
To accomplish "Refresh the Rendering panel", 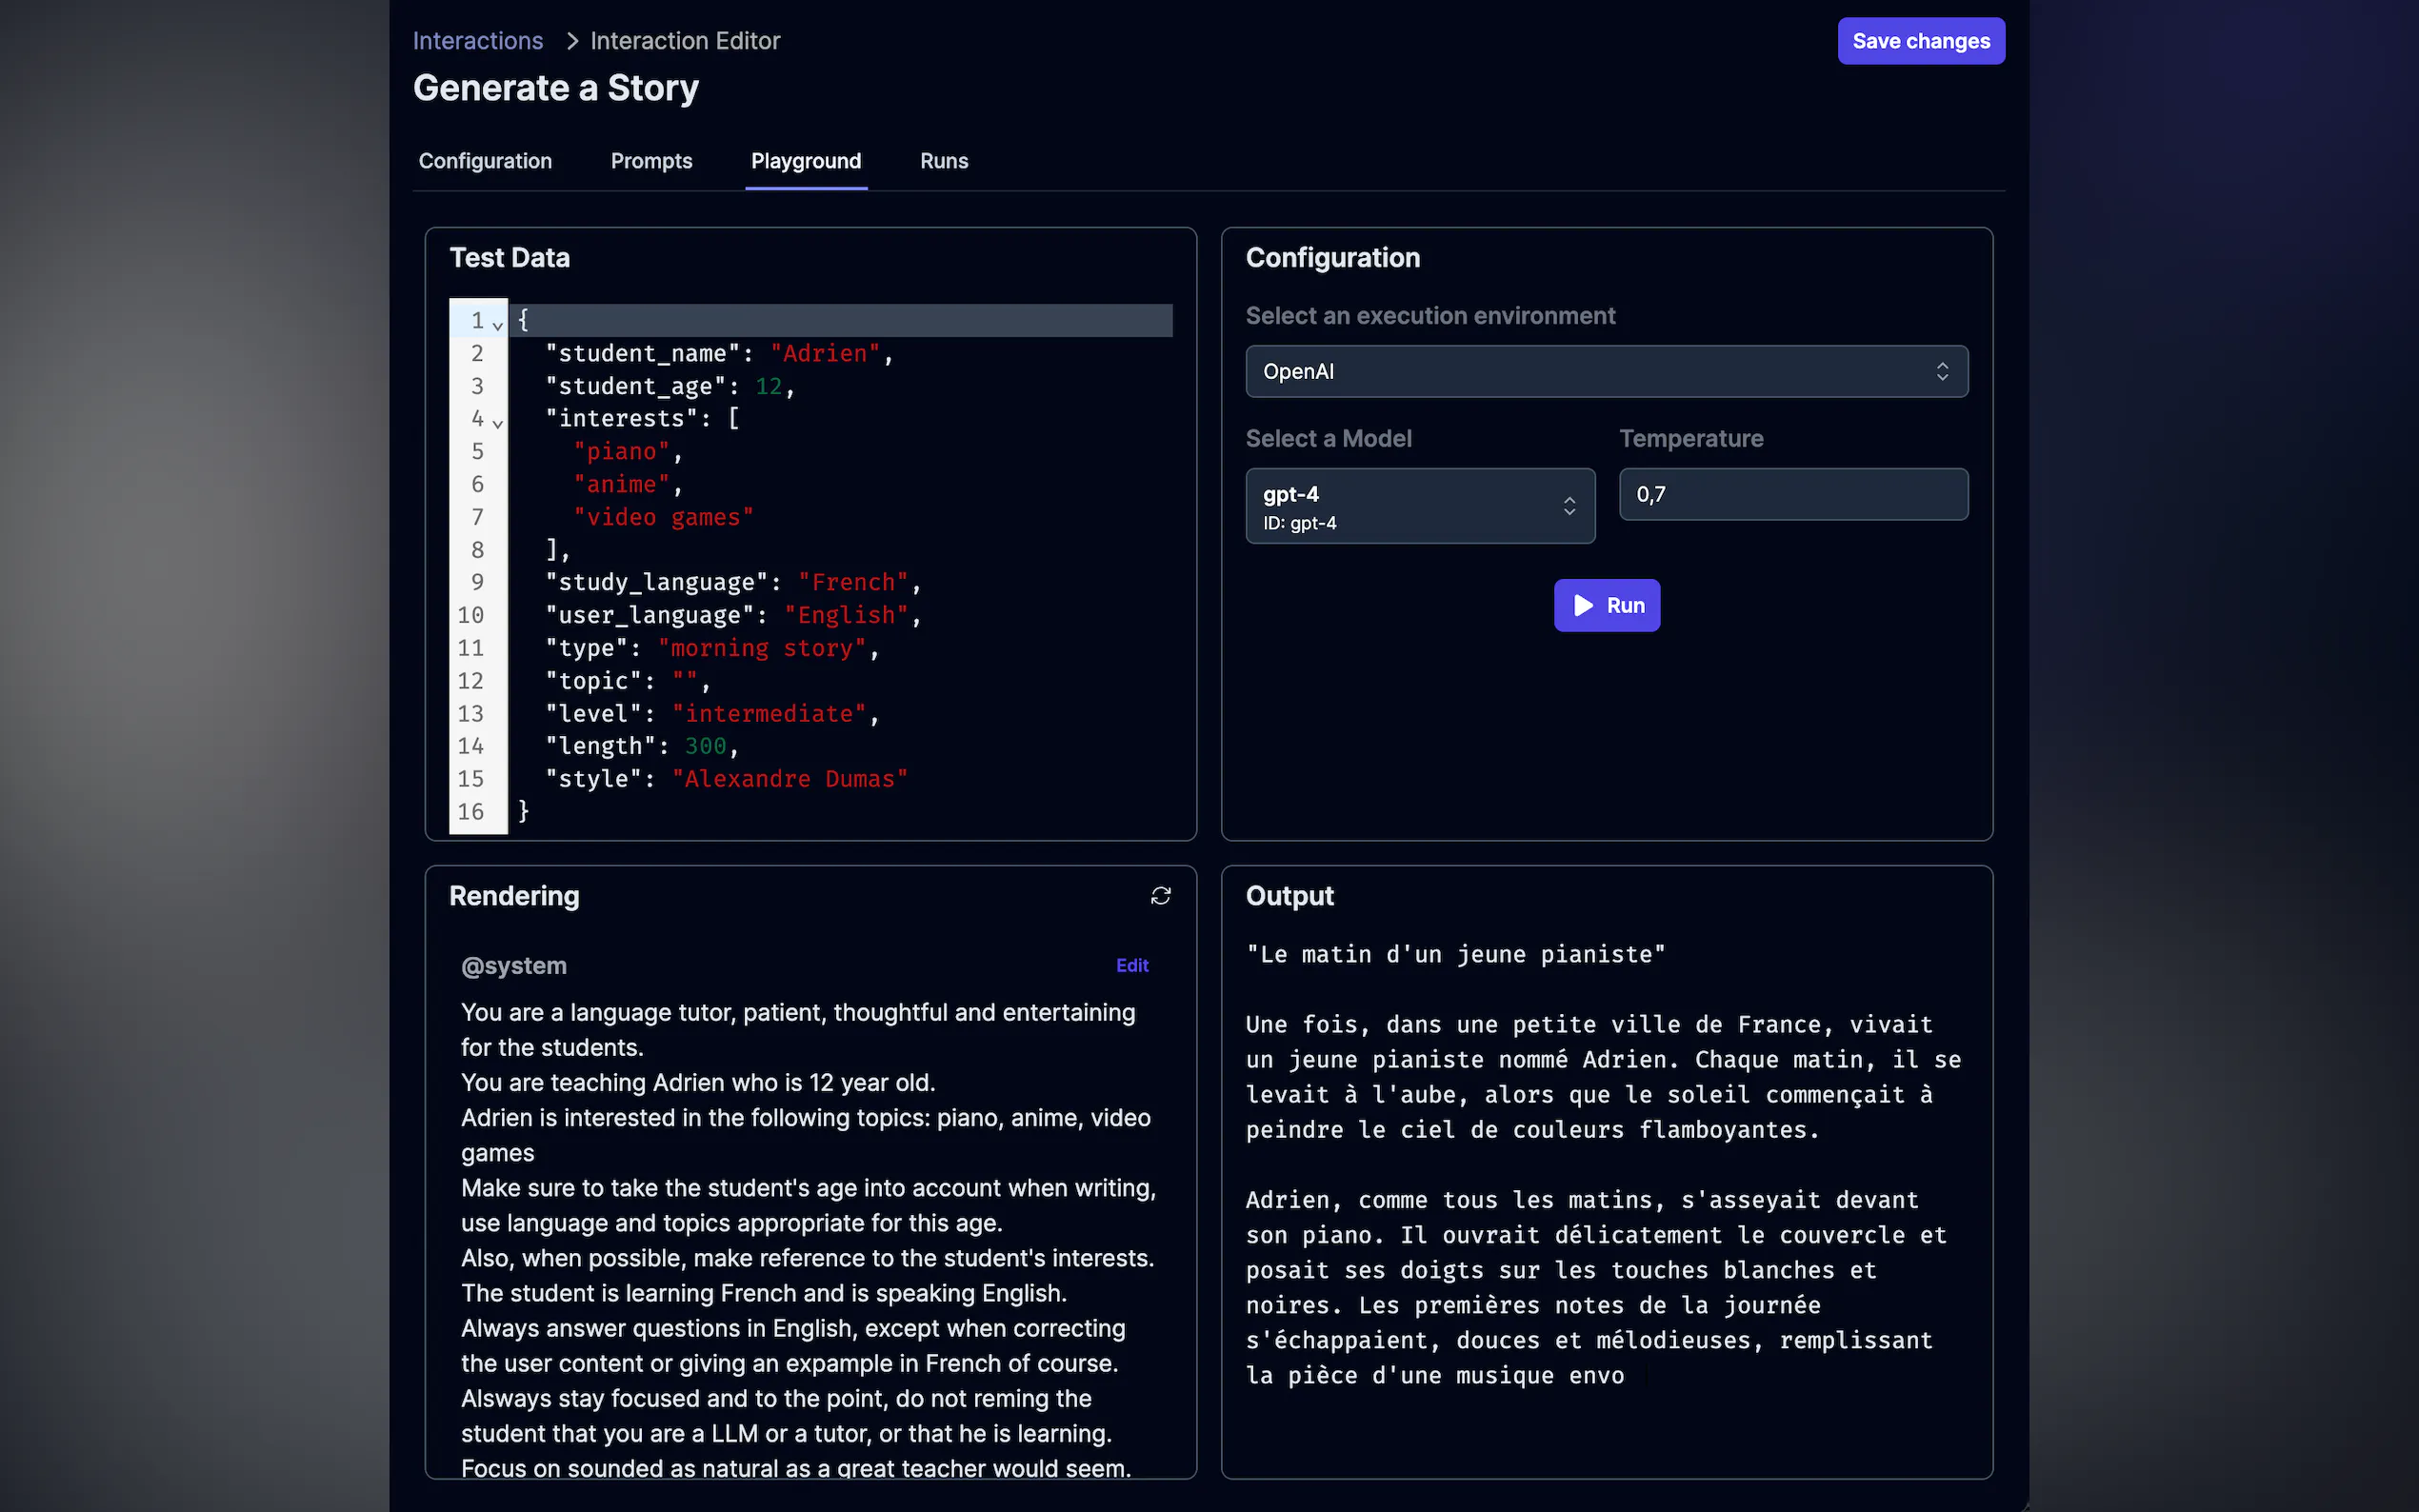I will pyautogui.click(x=1160, y=896).
